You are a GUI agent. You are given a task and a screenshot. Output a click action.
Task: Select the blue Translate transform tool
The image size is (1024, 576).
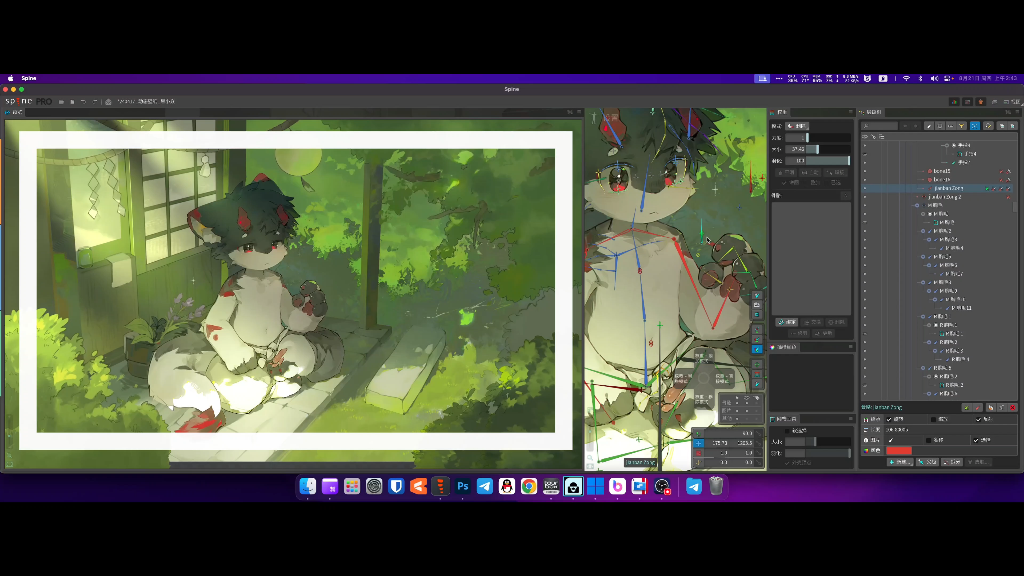696,443
